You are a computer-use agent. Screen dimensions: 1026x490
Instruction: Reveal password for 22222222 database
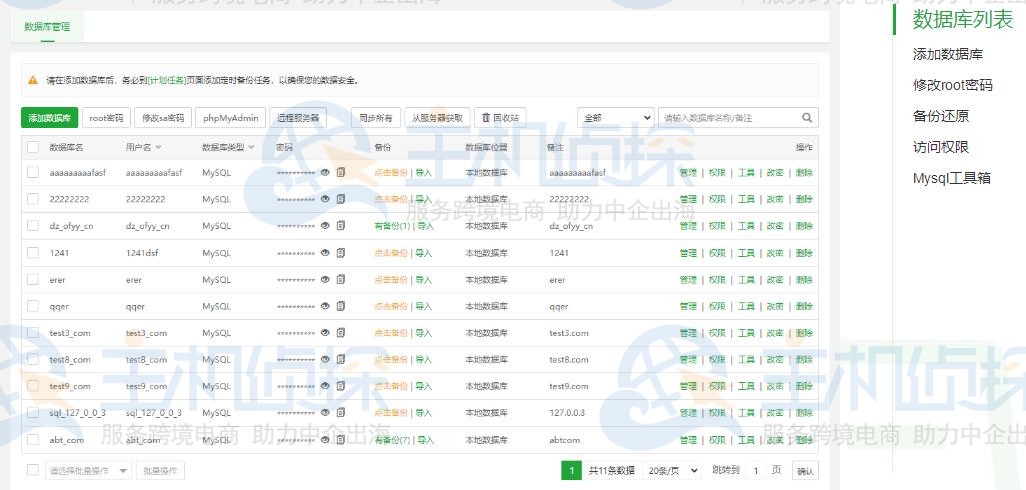(x=325, y=199)
